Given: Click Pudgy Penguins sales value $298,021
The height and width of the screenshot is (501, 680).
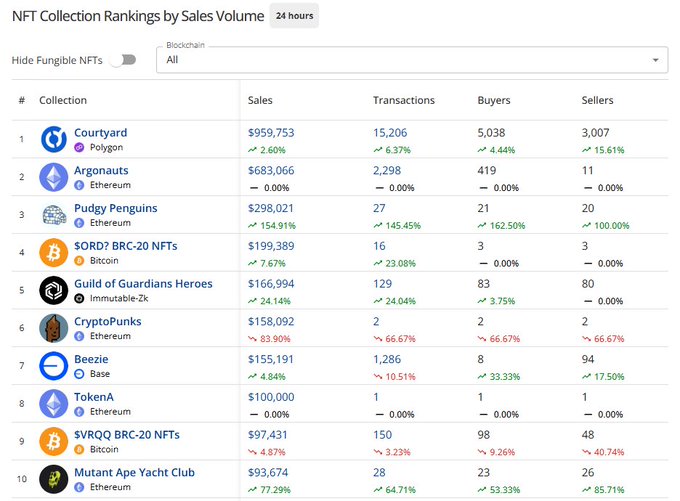Looking at the screenshot, I should 271,208.
